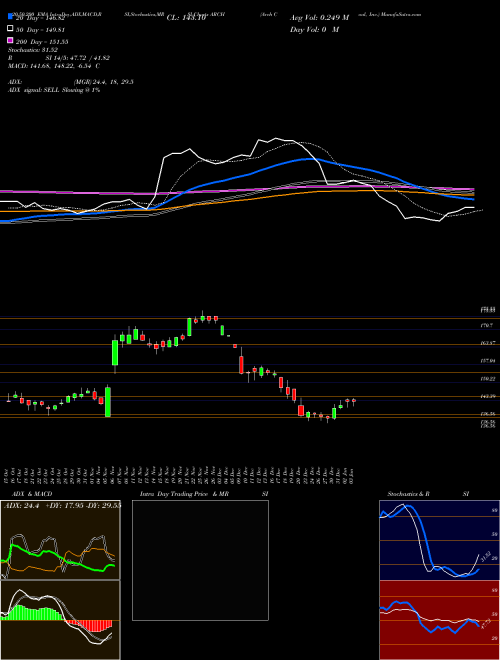
Task: Click the 'Stochastics: 31.52' reading
Action: coord(33,50)
